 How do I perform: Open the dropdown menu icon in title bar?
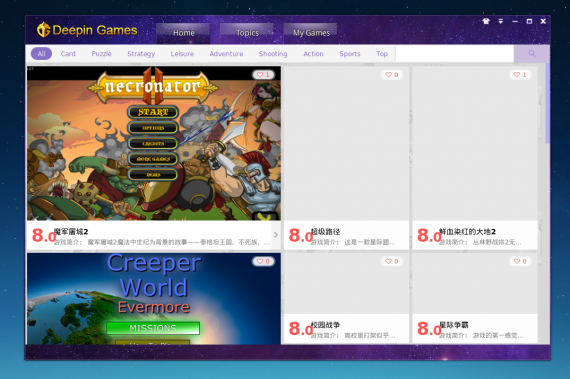pyautogui.click(x=501, y=21)
